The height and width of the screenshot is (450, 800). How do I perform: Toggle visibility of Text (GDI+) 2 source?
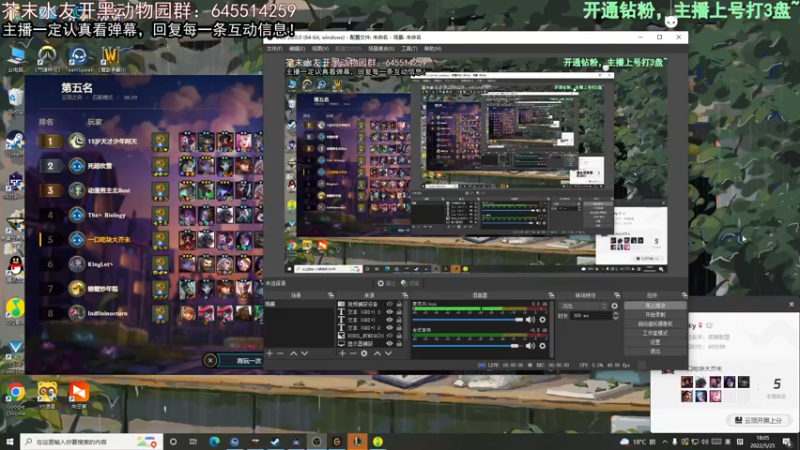pos(390,328)
